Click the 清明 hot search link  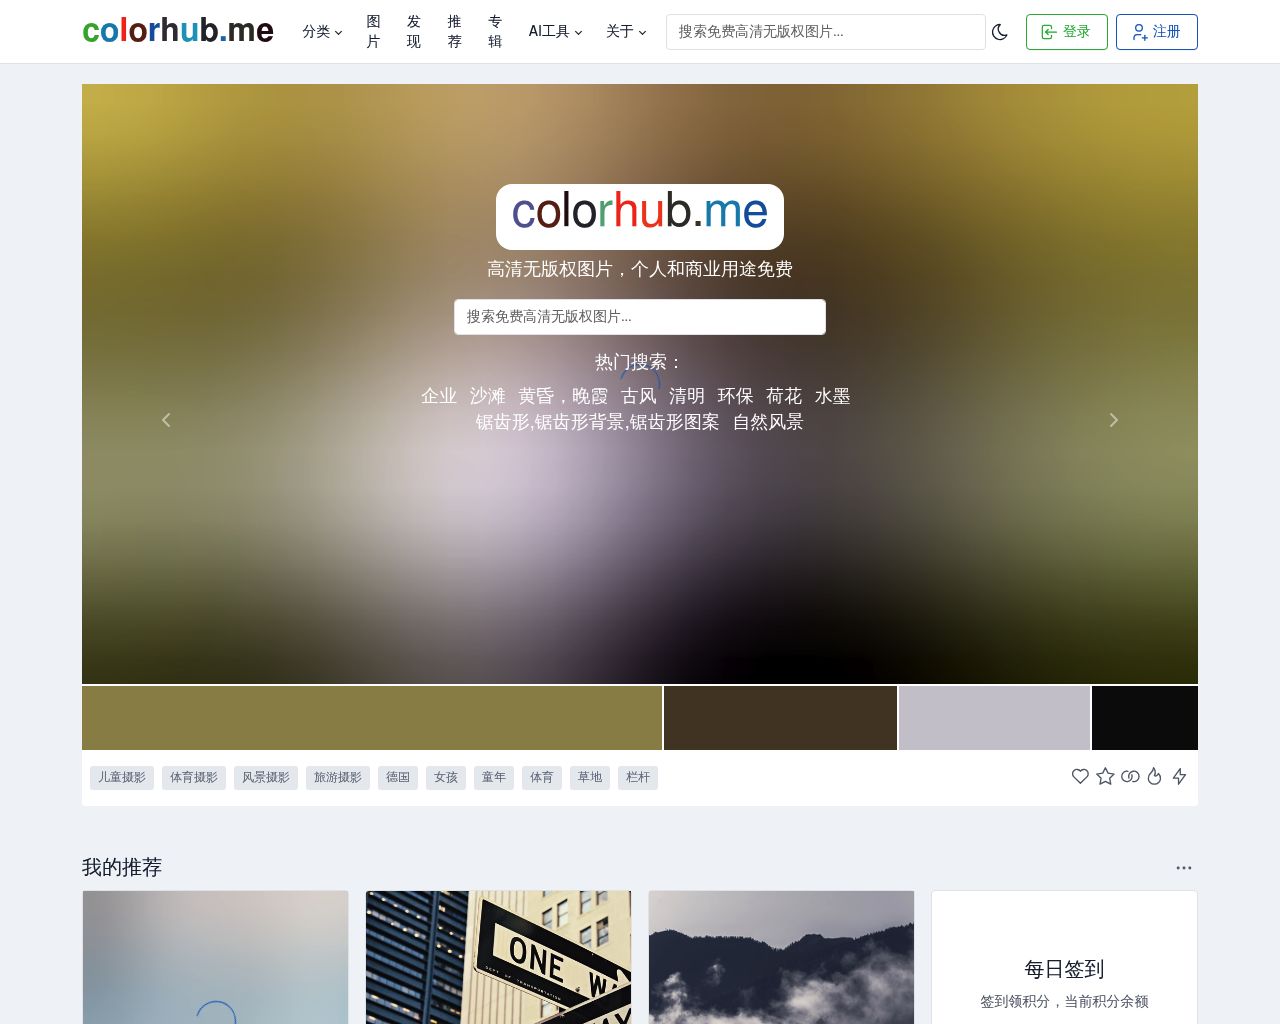click(687, 396)
